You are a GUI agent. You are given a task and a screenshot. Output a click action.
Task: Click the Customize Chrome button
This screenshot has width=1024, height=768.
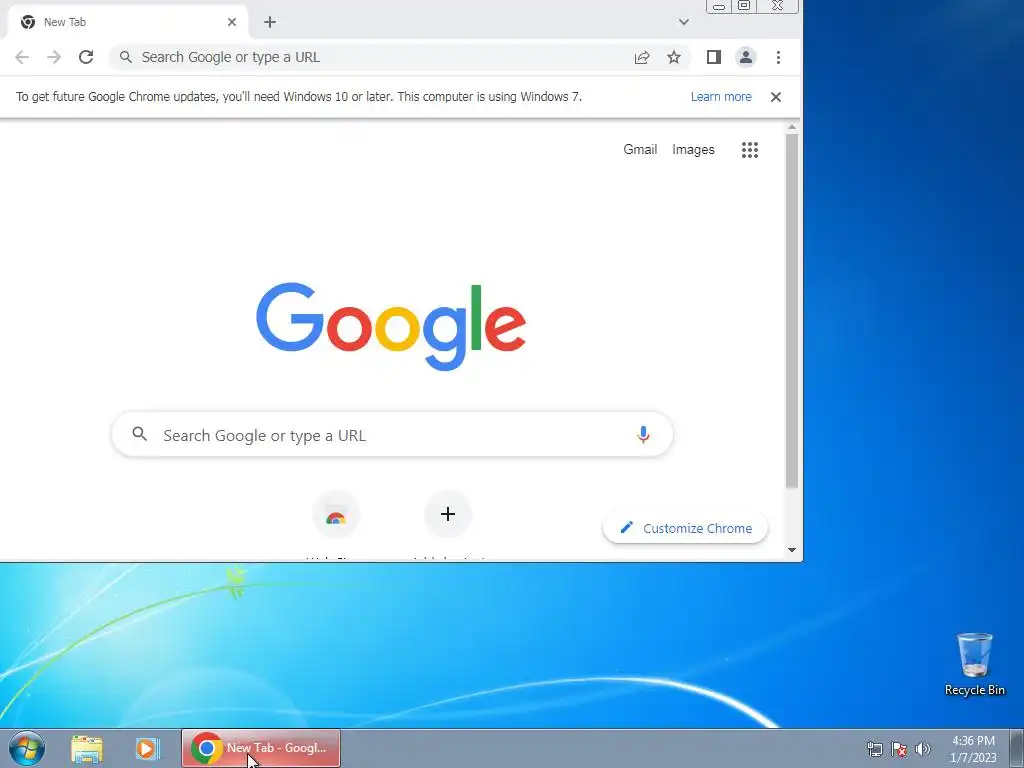pyautogui.click(x=685, y=528)
